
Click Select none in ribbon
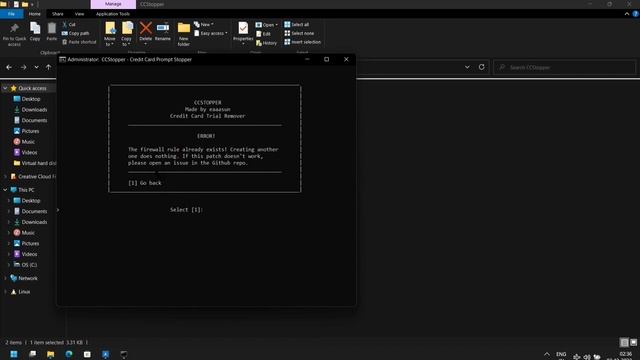pyautogui.click(x=299, y=33)
